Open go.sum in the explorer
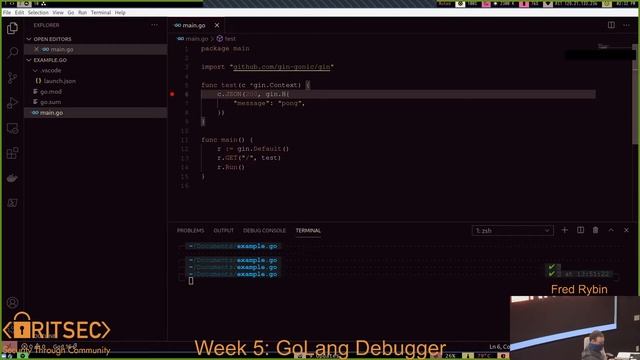The image size is (640, 360). pyautogui.click(x=51, y=102)
